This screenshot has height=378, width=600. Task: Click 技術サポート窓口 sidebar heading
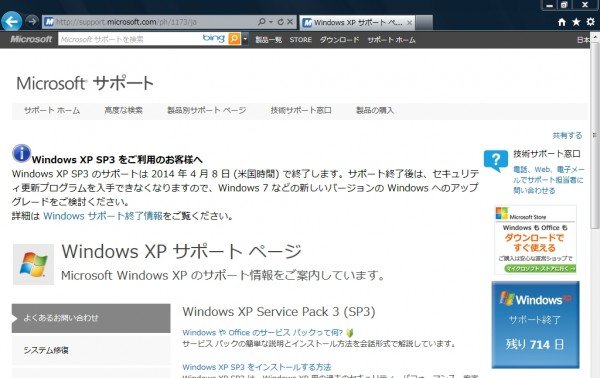coord(547,154)
